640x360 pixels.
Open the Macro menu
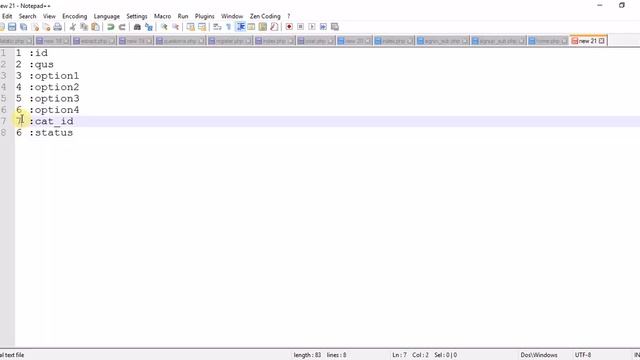[x=162, y=16]
